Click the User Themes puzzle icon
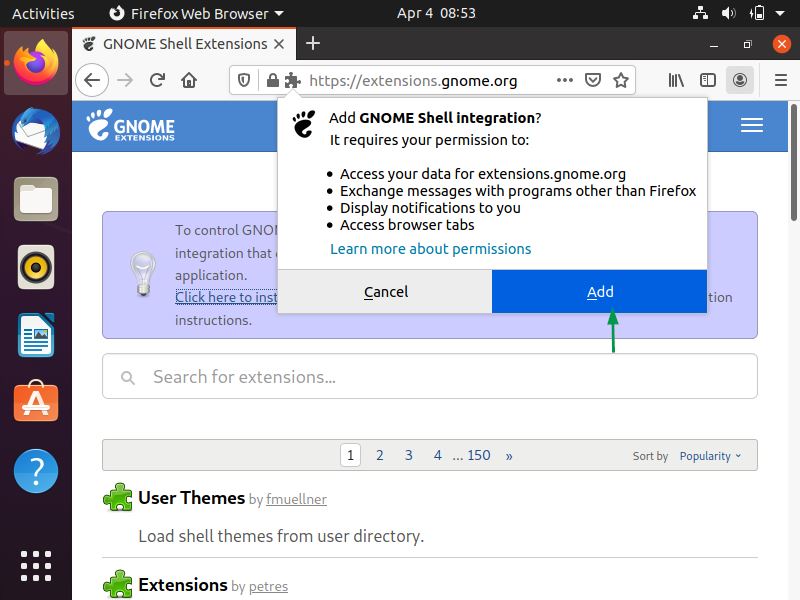The height and width of the screenshot is (600, 800). click(x=118, y=497)
